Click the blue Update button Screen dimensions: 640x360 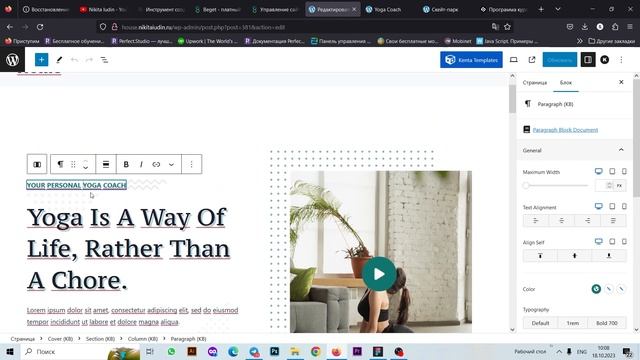tap(560, 60)
